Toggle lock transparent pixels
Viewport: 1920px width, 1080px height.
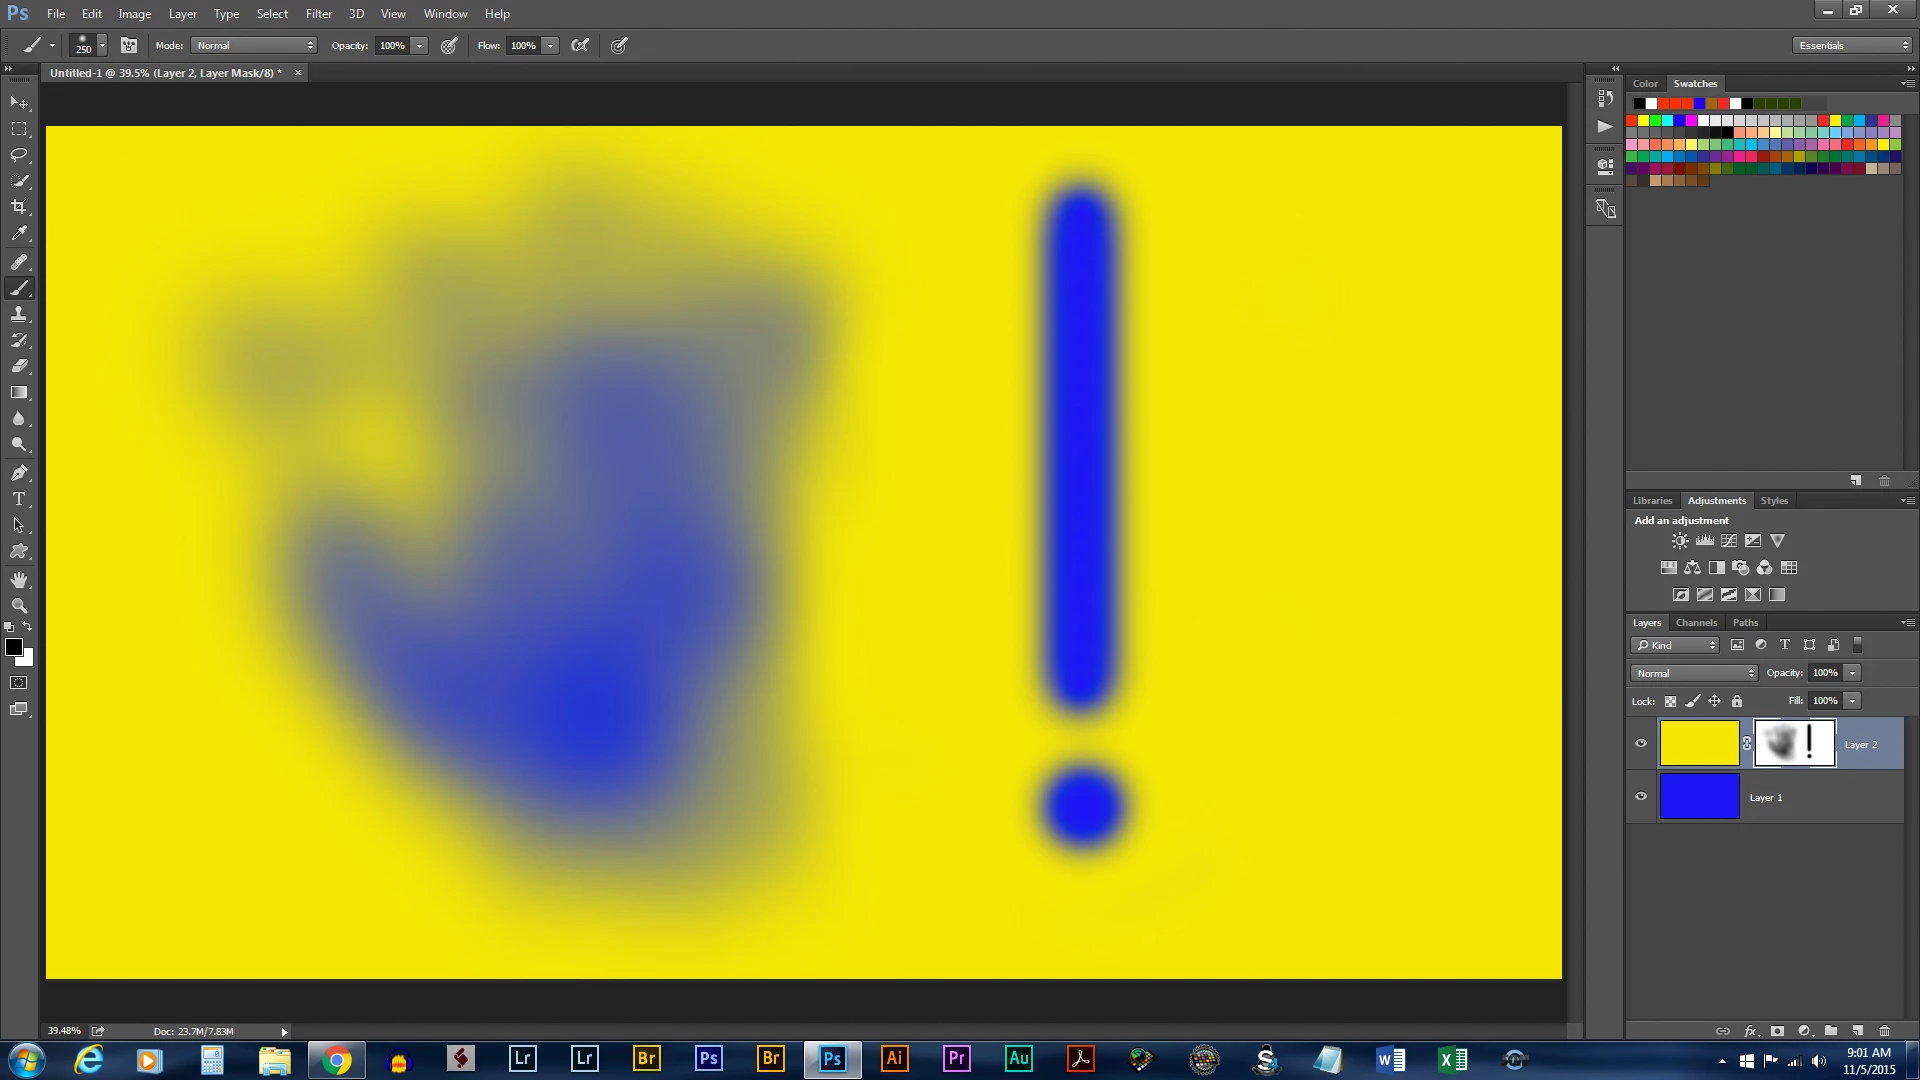pyautogui.click(x=1670, y=702)
